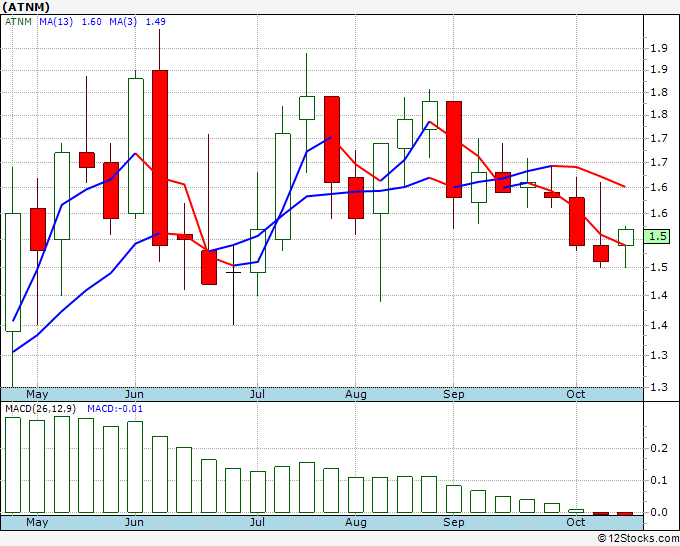Click the MACD:-0.01 value label
This screenshot has width=680, height=546.
pyautogui.click(x=115, y=409)
